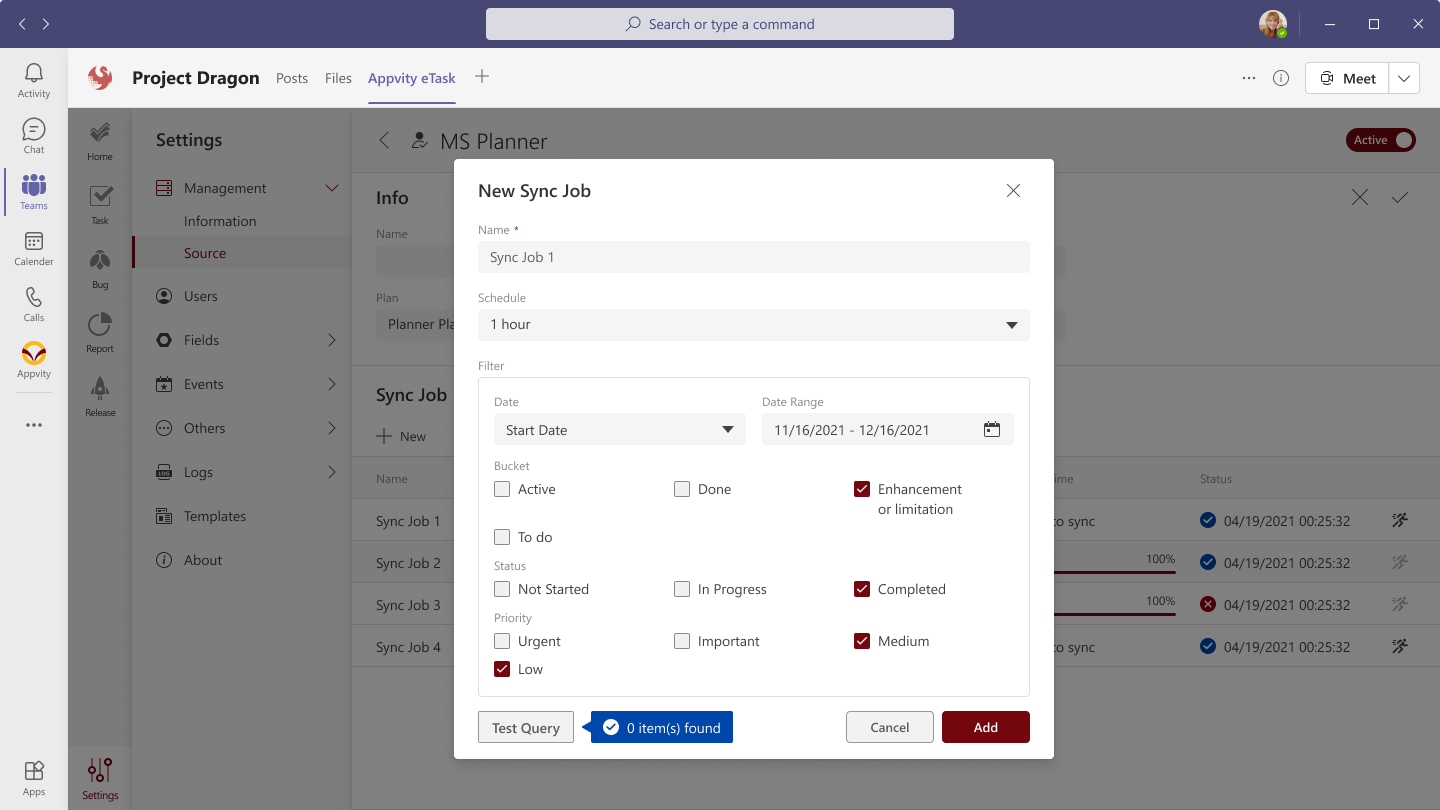Click calendar icon in Date Range field
Viewport: 1440px width, 810px height.
(991, 430)
